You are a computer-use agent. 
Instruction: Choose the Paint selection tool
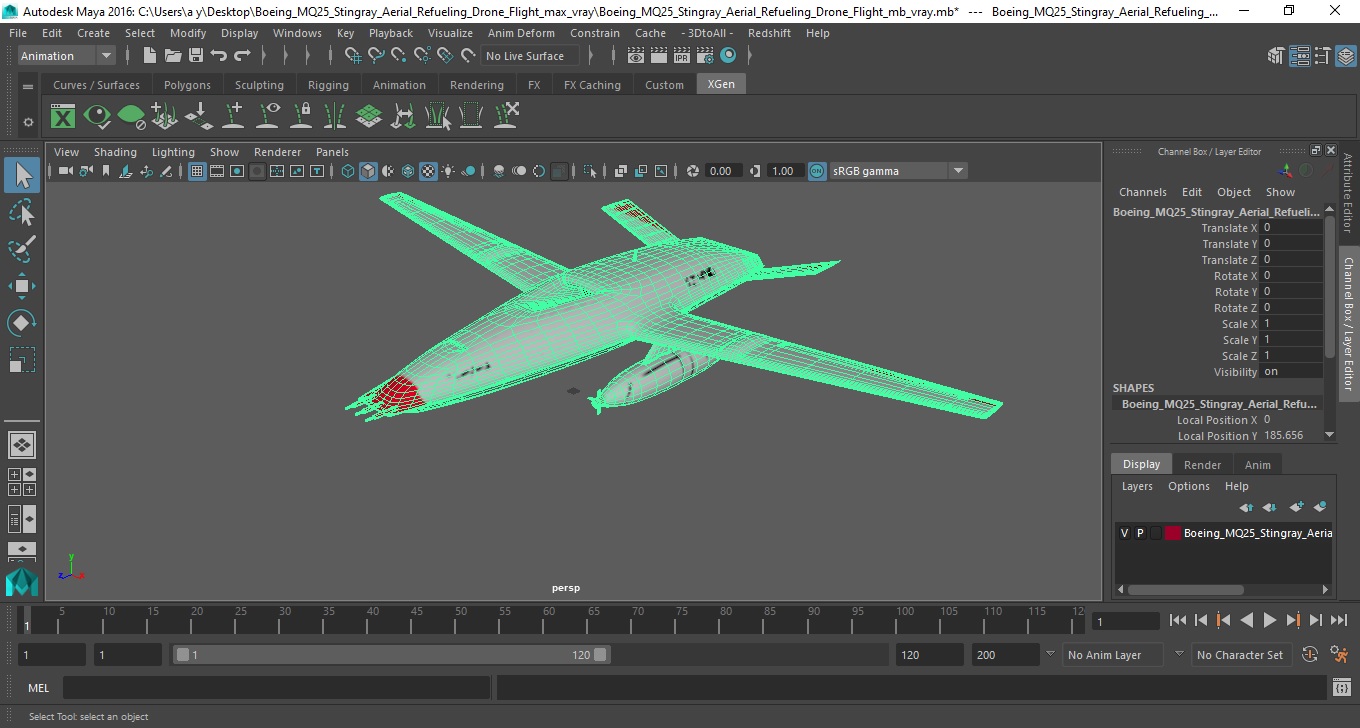pyautogui.click(x=22, y=248)
